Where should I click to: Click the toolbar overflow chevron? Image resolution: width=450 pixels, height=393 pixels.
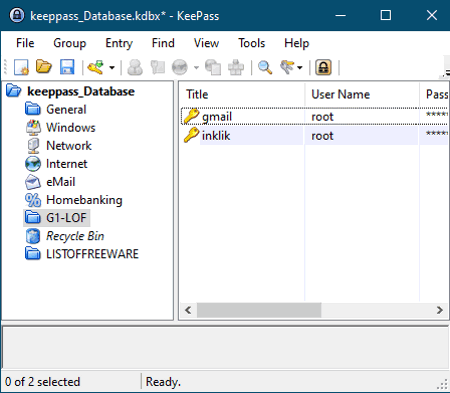pyautogui.click(x=446, y=72)
